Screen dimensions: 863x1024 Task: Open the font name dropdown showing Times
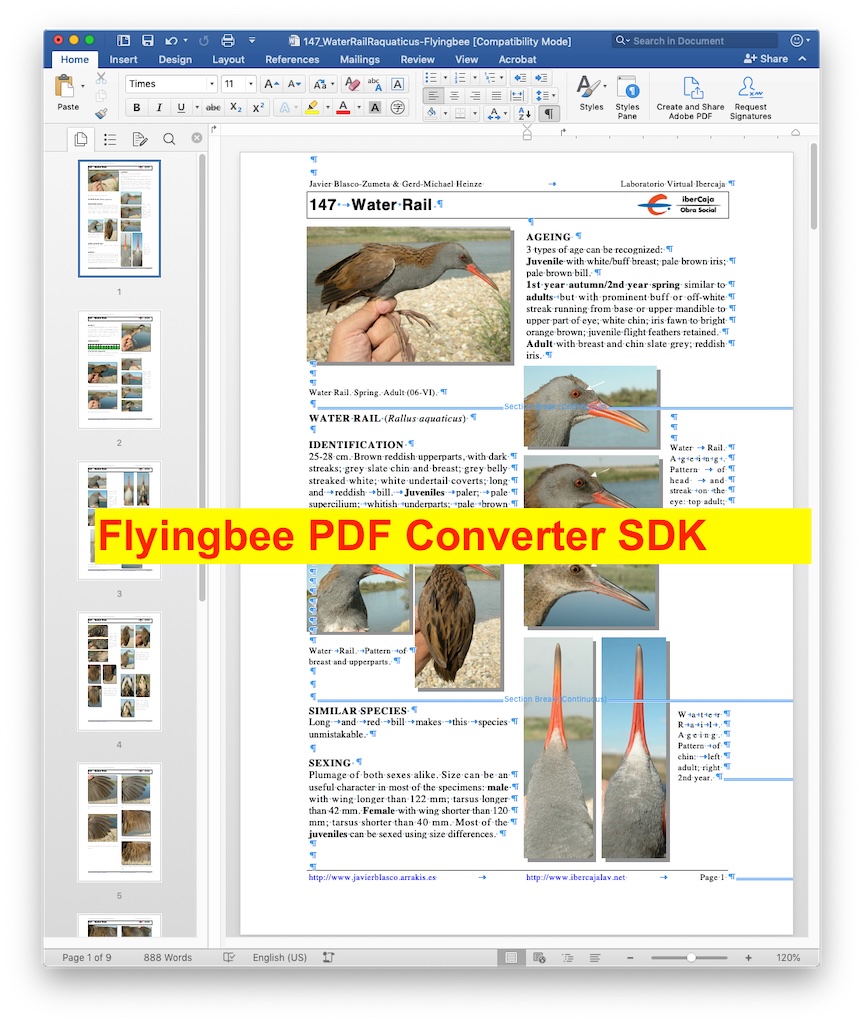(x=169, y=84)
